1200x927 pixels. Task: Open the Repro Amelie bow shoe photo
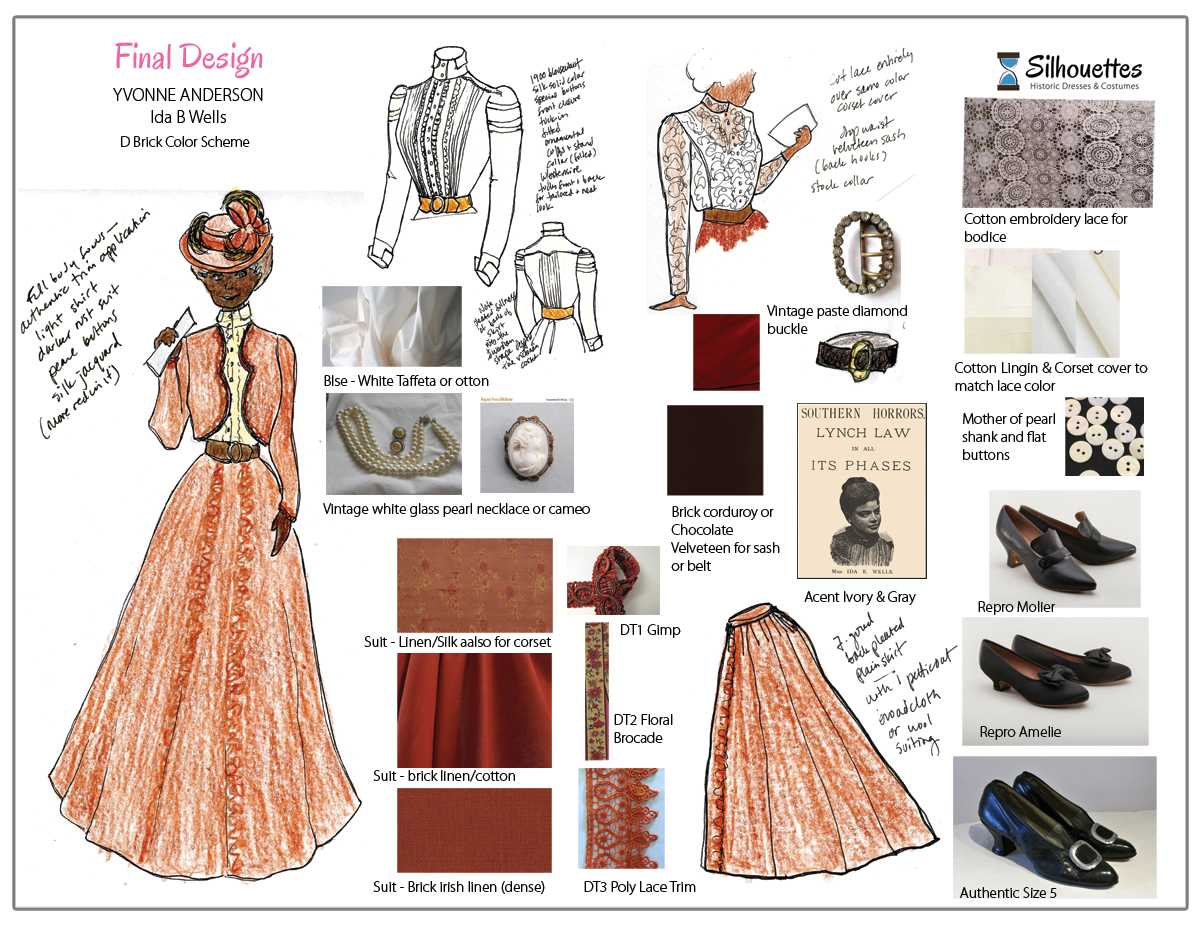click(1055, 680)
